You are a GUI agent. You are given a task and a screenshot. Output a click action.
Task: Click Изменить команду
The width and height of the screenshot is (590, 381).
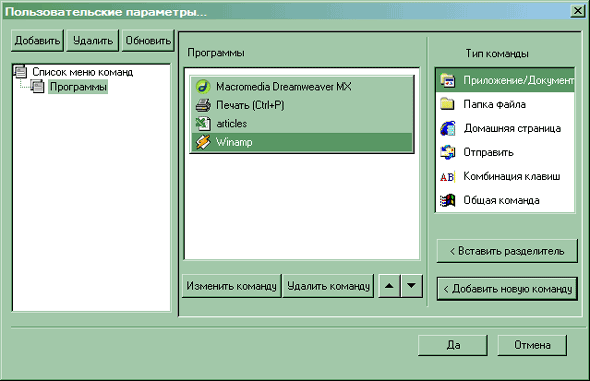point(231,286)
